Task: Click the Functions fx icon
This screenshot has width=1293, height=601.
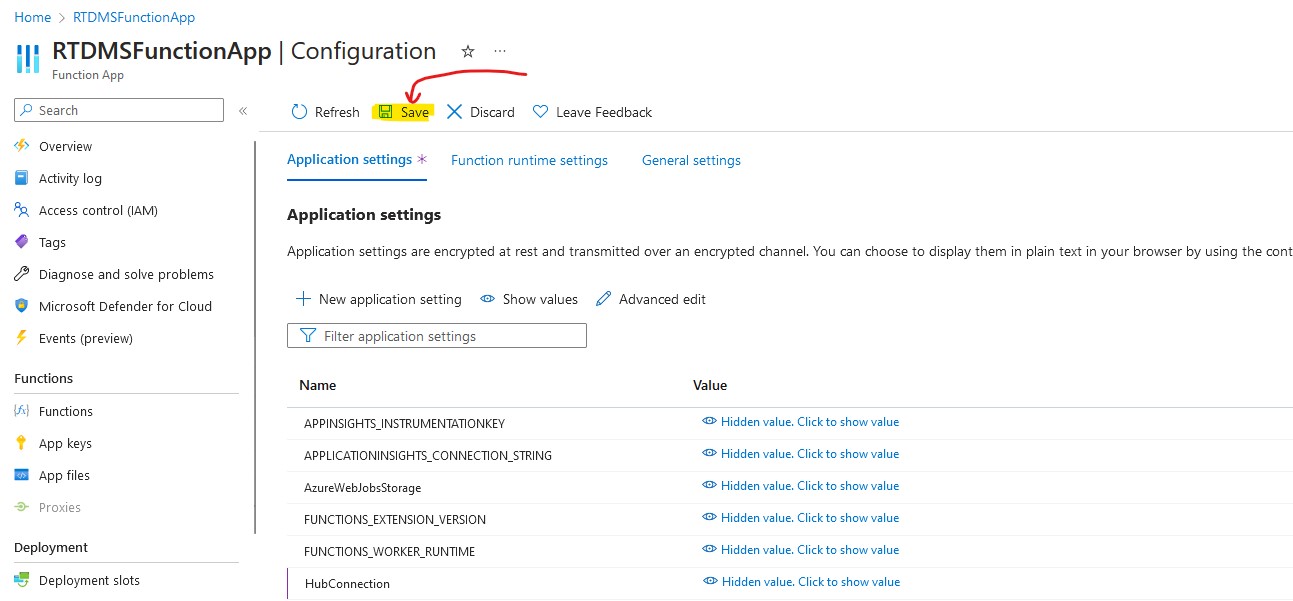Action: click(x=22, y=411)
